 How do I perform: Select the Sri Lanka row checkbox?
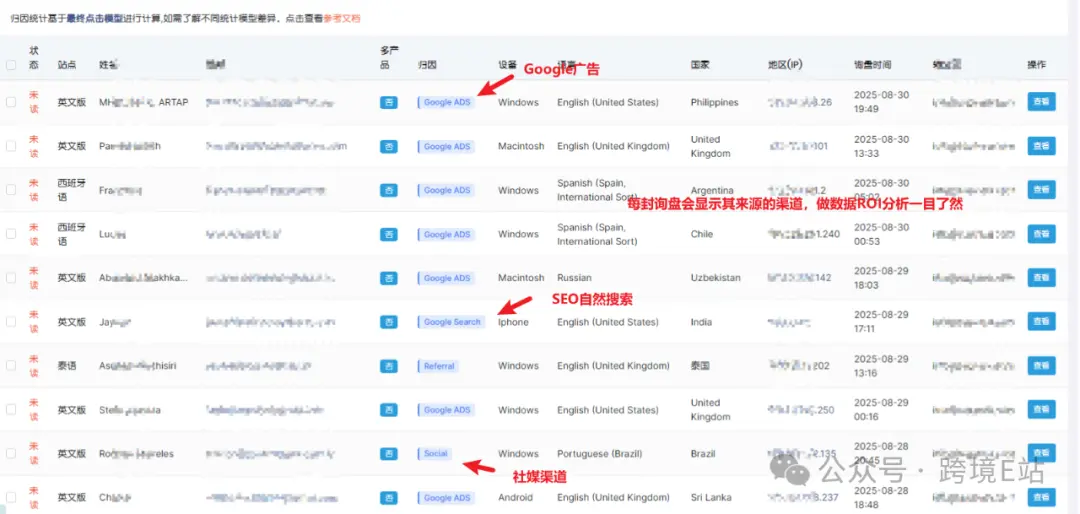10,497
